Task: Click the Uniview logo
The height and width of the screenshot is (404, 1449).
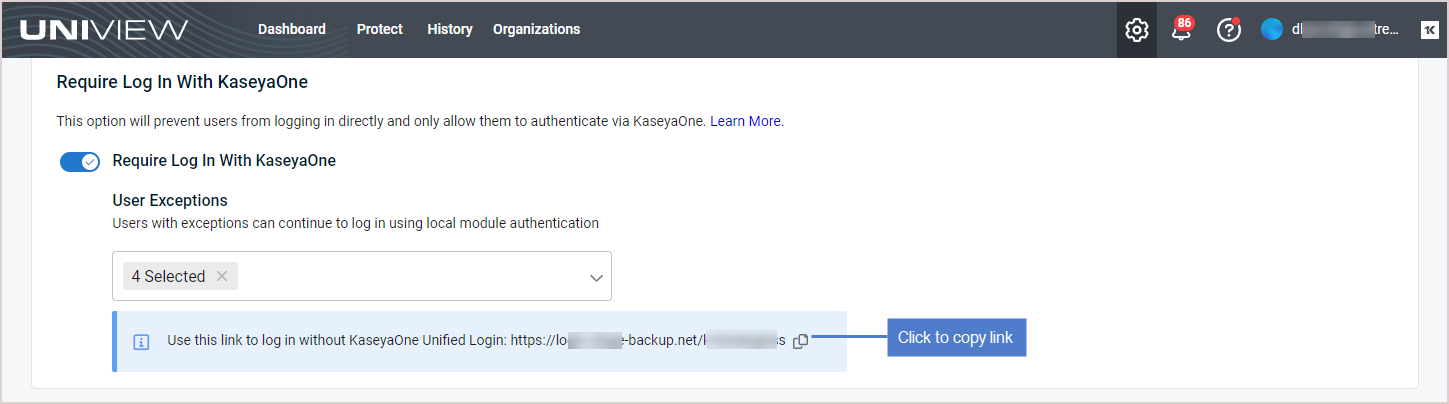Action: pyautogui.click(x=104, y=30)
